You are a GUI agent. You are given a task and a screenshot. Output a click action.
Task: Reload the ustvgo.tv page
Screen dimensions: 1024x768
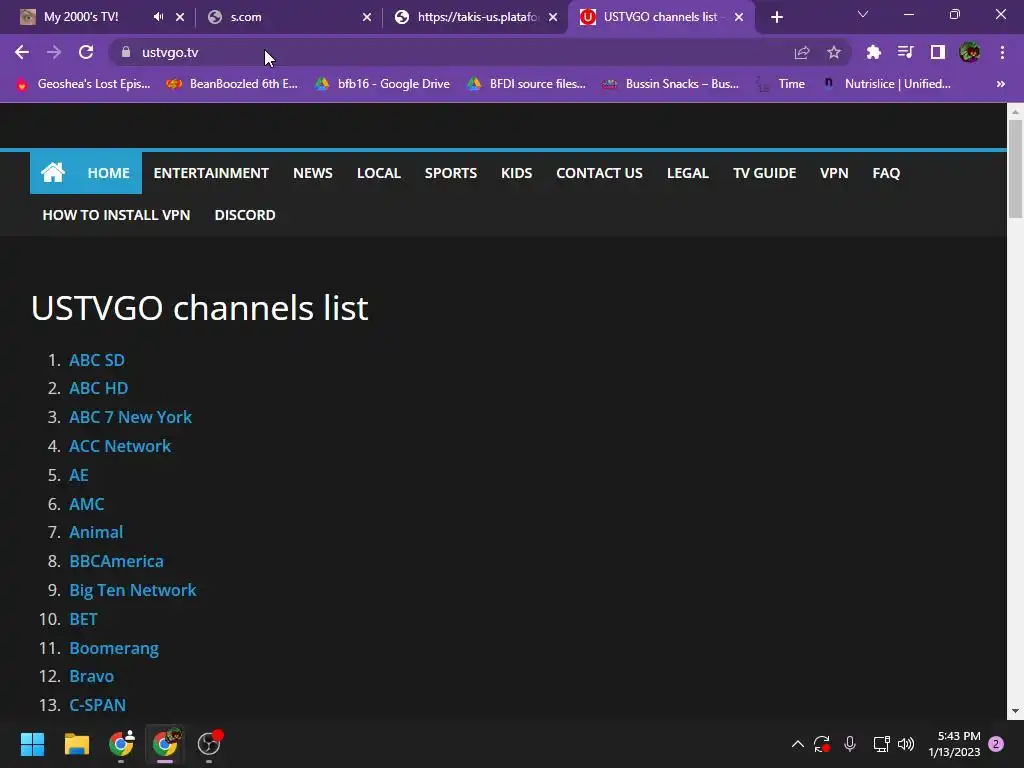[x=86, y=52]
